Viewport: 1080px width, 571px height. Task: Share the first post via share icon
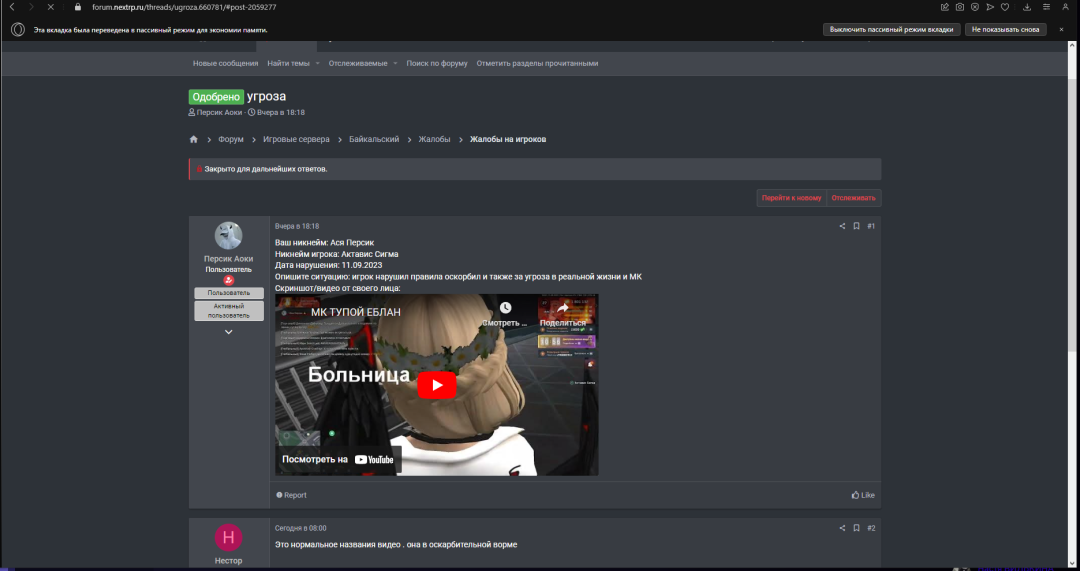[x=842, y=226]
